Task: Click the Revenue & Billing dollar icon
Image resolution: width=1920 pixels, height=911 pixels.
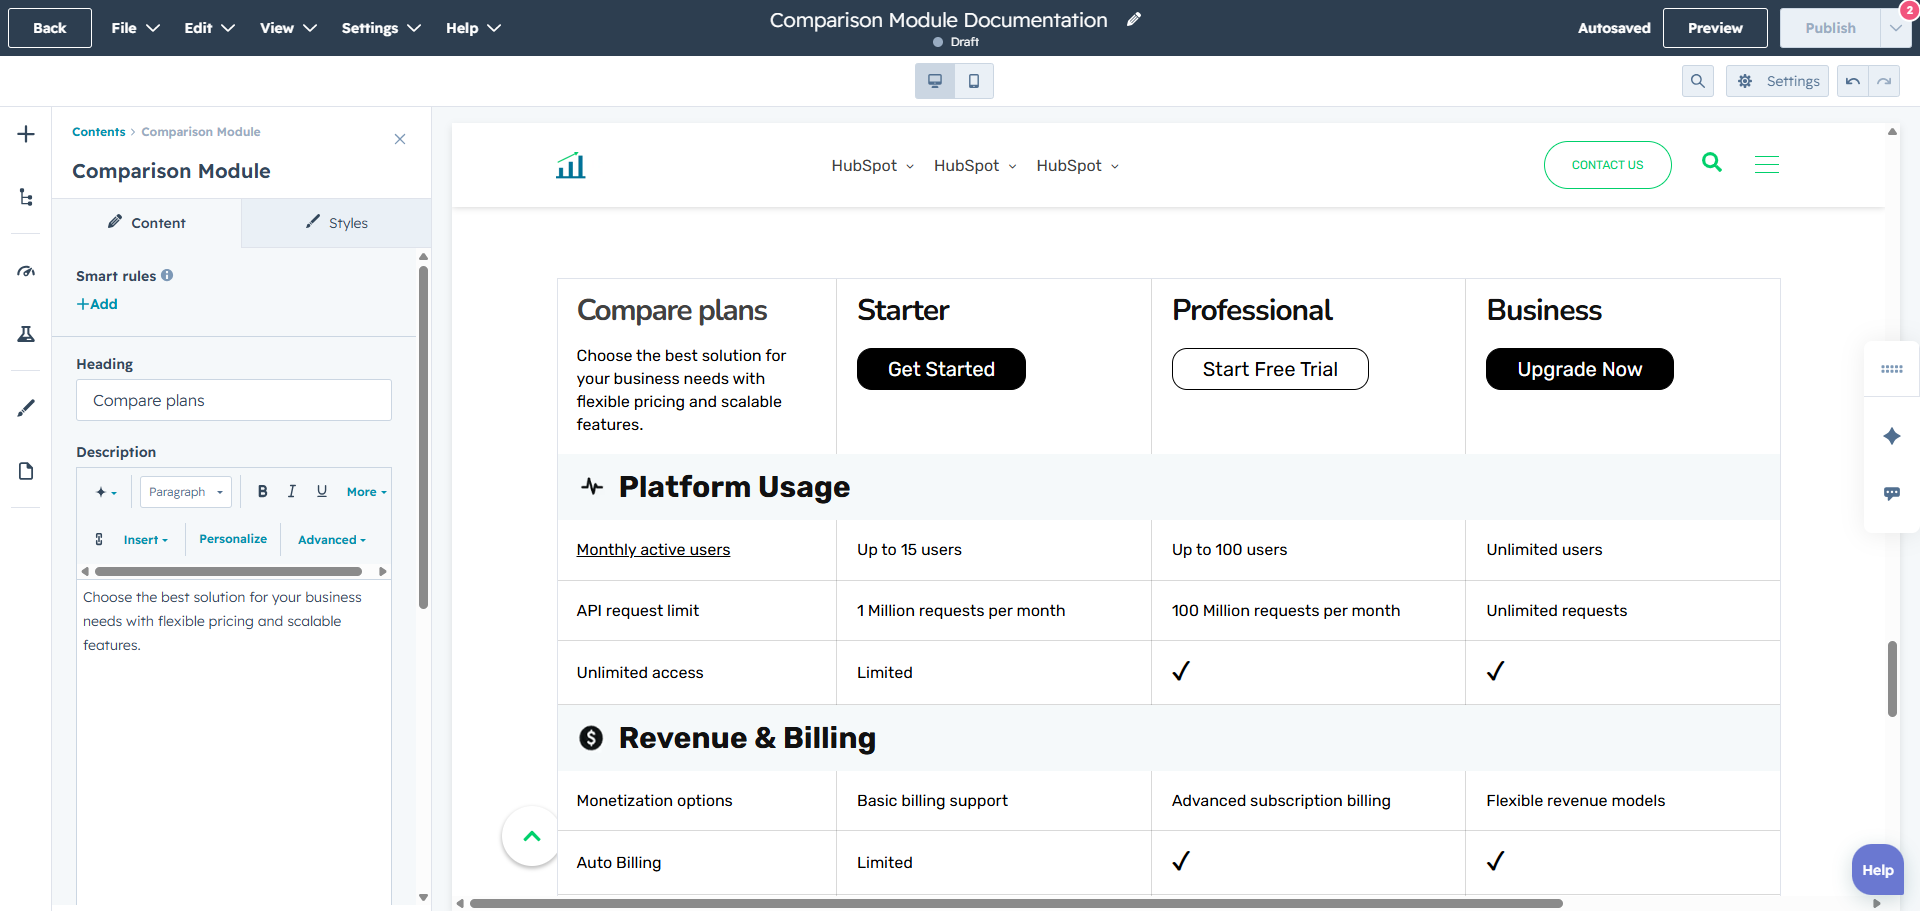Action: [x=591, y=738]
